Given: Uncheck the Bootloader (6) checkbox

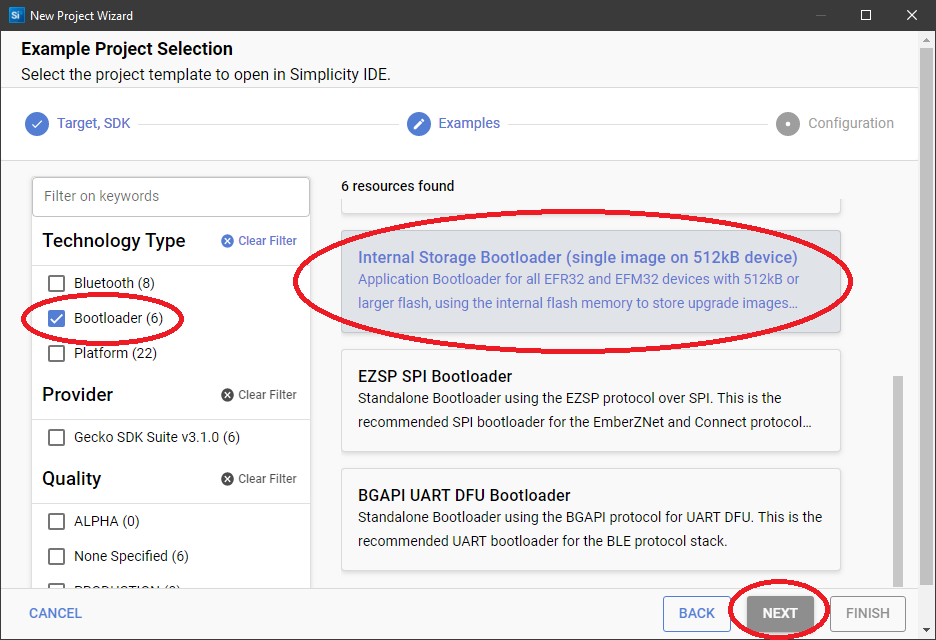Looking at the screenshot, I should pos(57,318).
